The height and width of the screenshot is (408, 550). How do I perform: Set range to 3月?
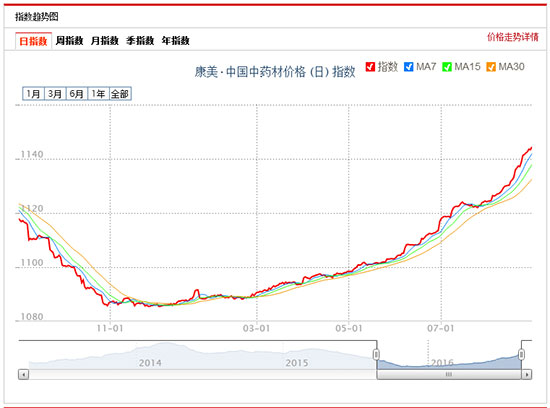(55, 94)
